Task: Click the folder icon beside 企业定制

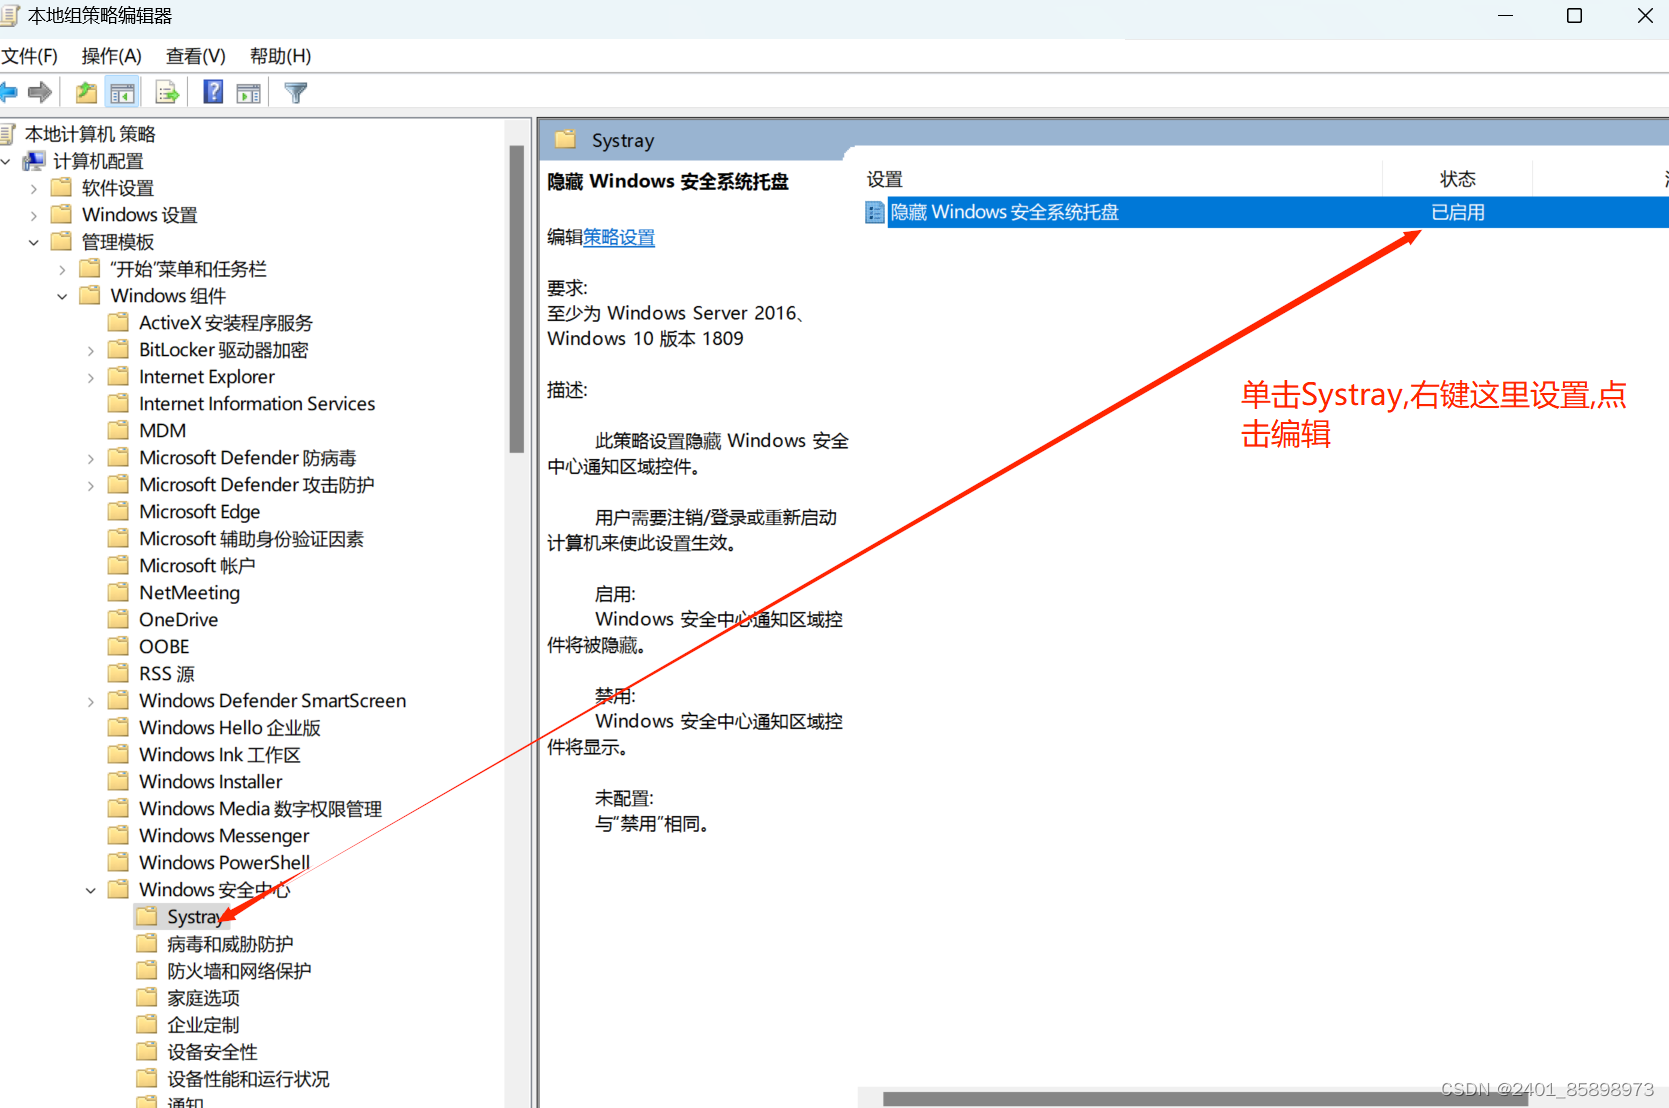Action: 147,1024
